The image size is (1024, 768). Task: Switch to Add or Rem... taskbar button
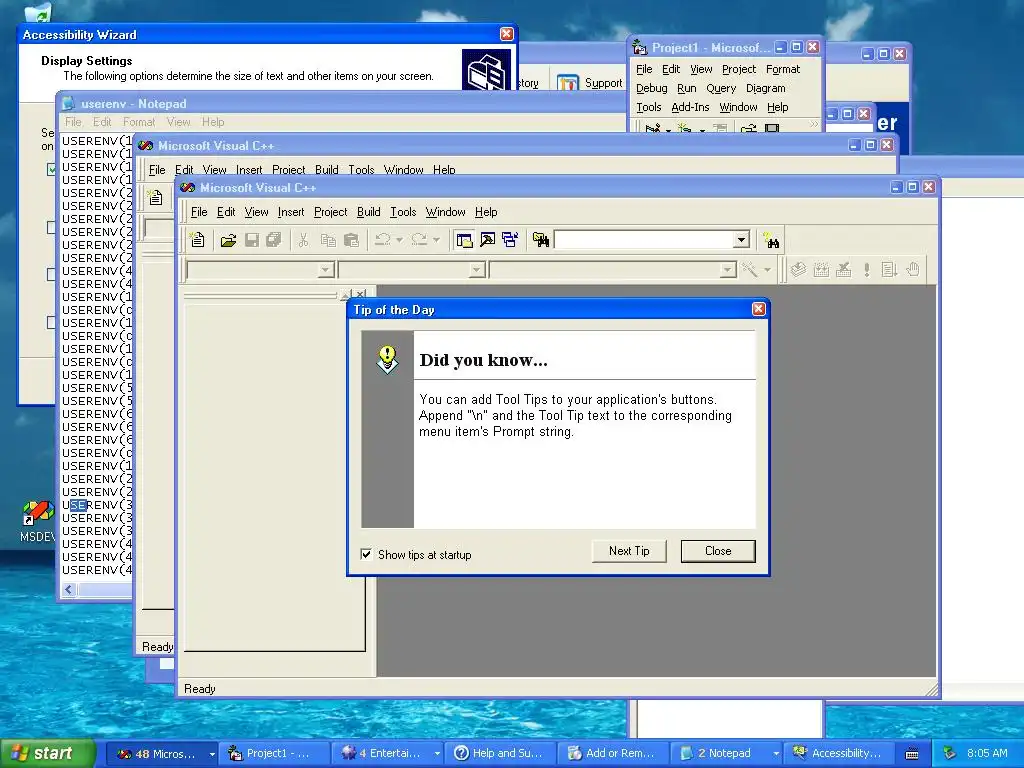613,754
